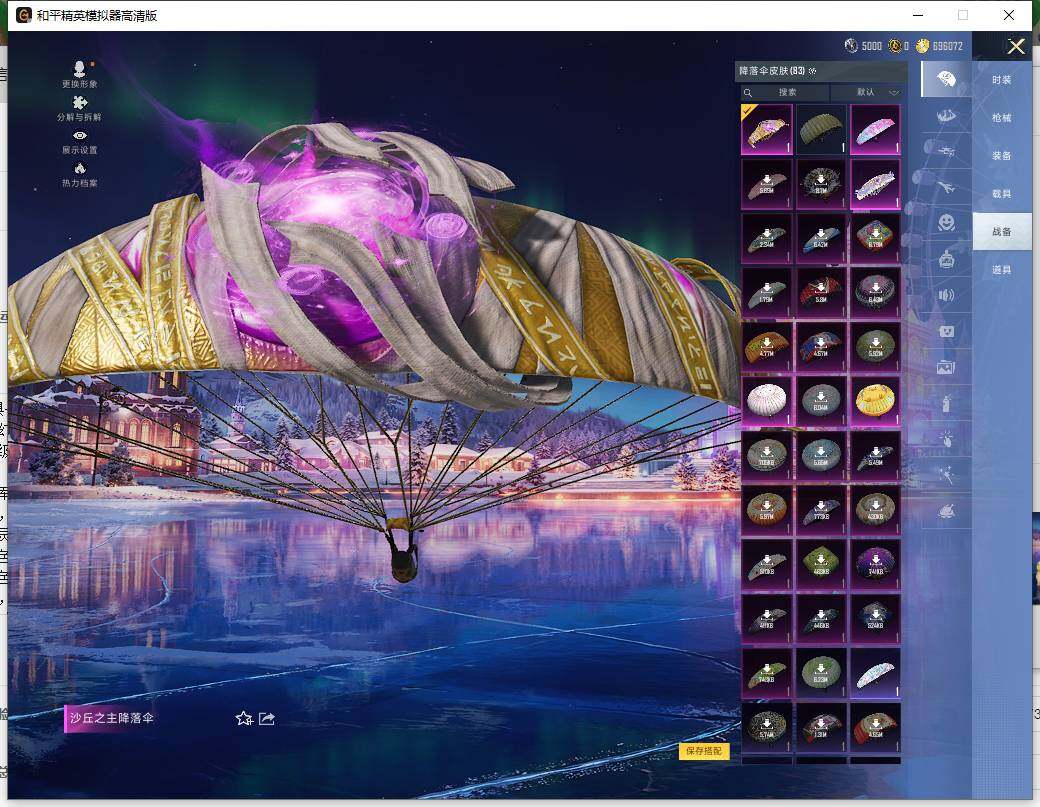This screenshot has height=807, width=1040.
Task: Switch to 战备 tab
Action: 1002,231
